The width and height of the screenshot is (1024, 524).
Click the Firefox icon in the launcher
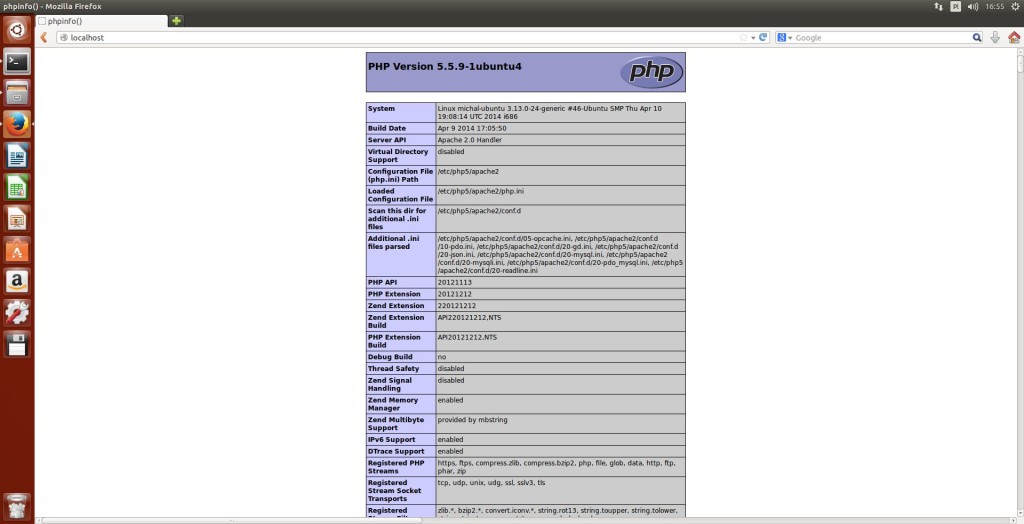17,124
